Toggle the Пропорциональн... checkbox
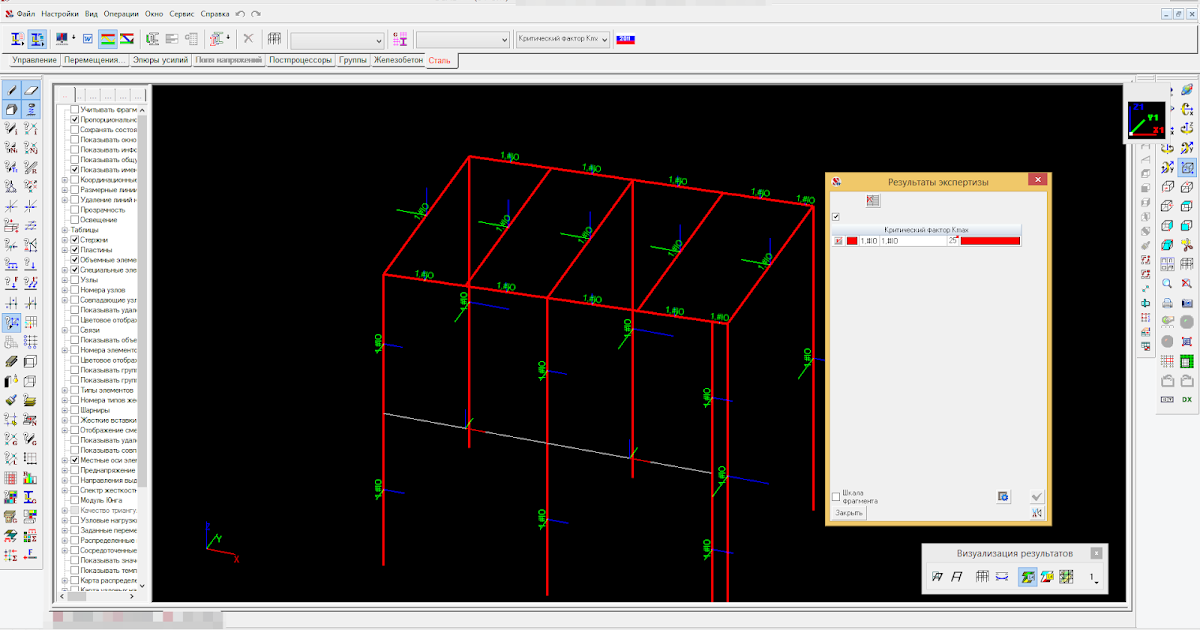Screen dimensions: 1200x630 pos(75,119)
